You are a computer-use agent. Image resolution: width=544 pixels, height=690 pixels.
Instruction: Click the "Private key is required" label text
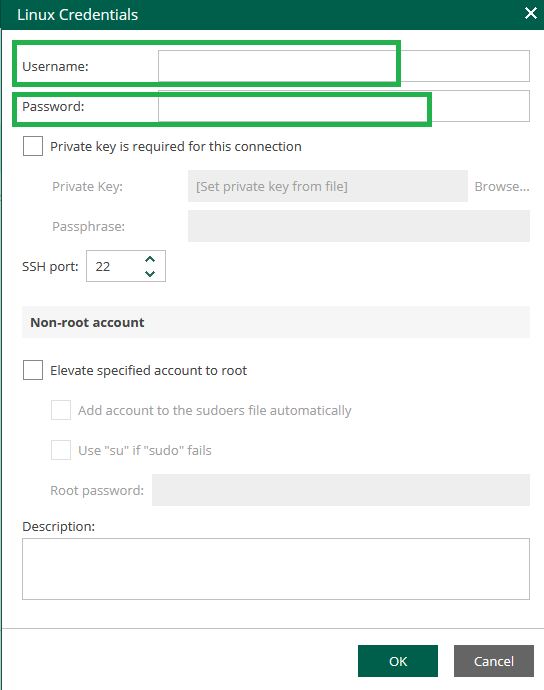176,147
